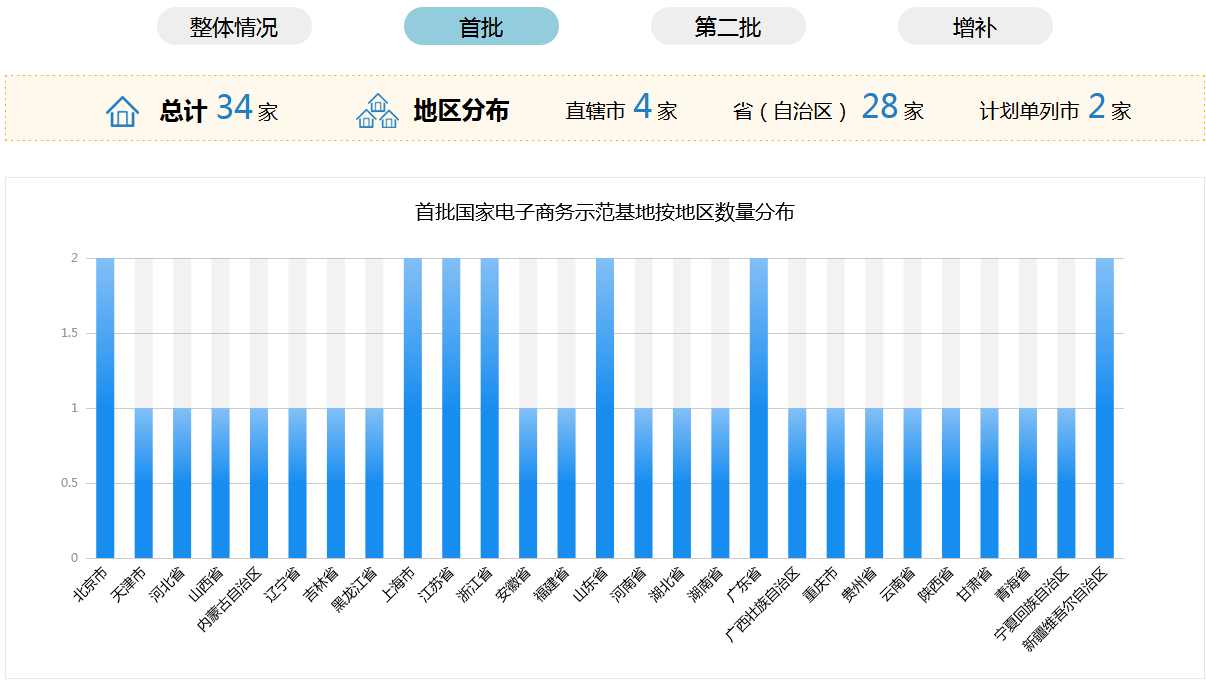Click the 直辖市 count 4
Viewport: 1206px width, 683px height.
point(642,108)
